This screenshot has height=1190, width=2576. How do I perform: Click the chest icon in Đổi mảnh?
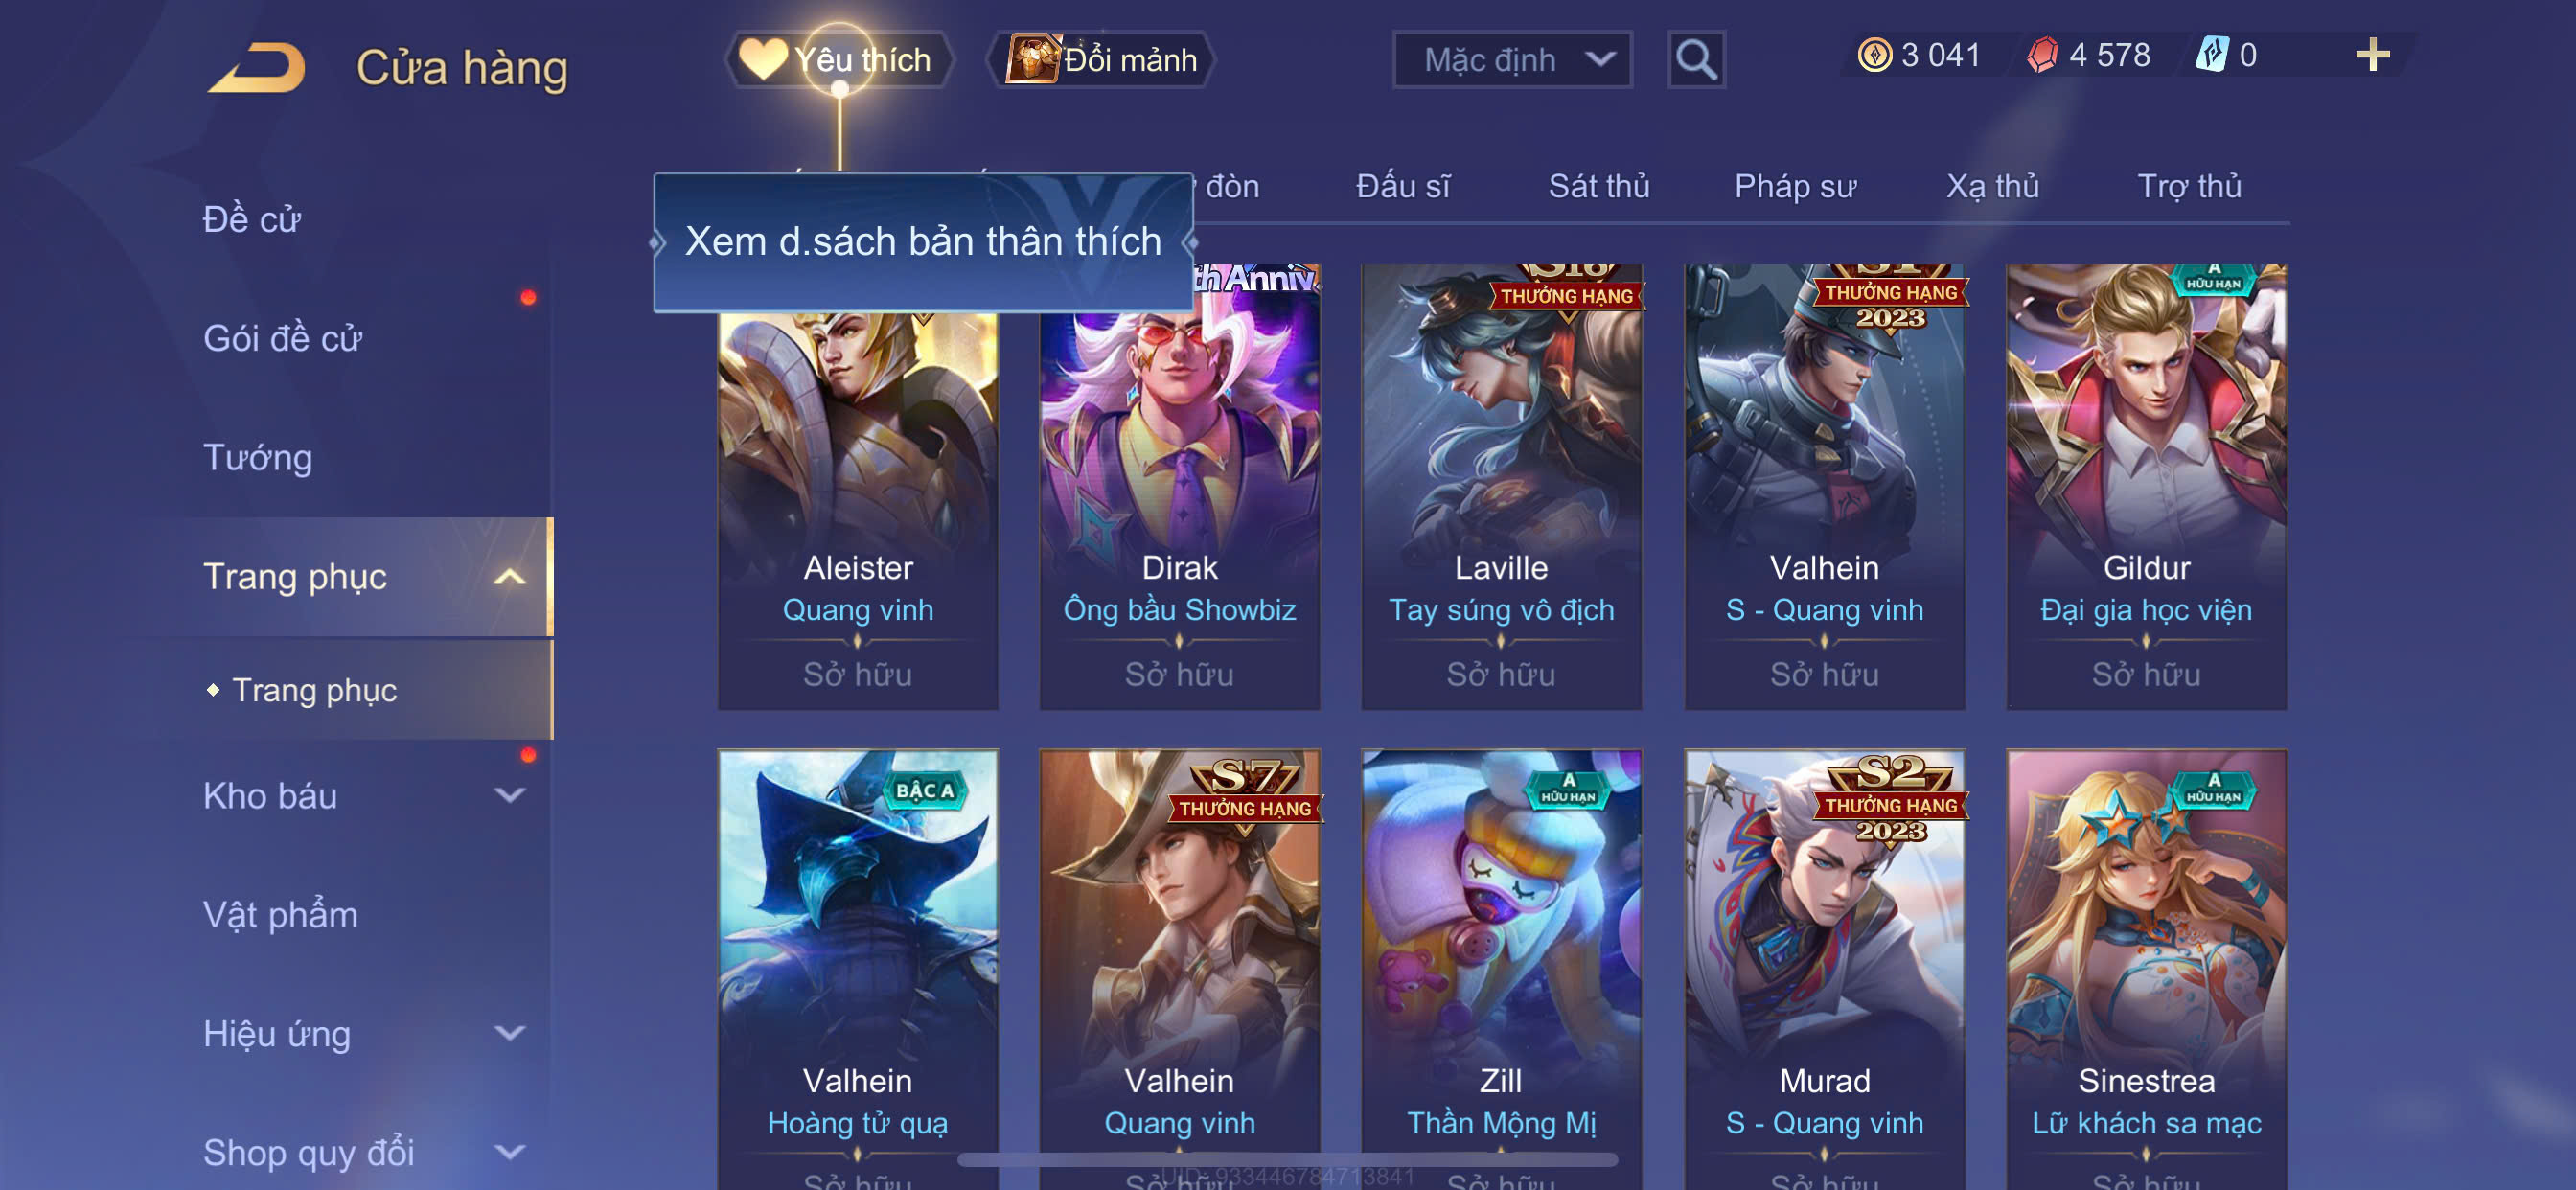[x=1032, y=59]
